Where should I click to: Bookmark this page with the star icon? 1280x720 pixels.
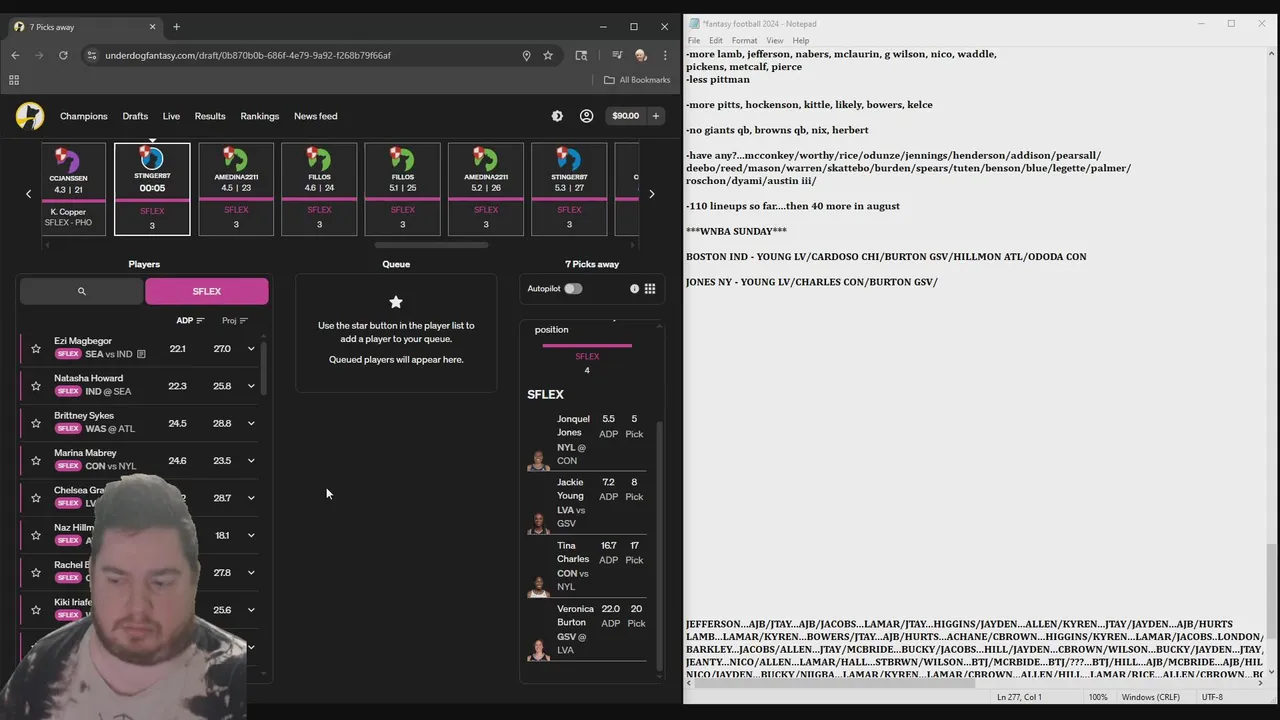point(548,55)
